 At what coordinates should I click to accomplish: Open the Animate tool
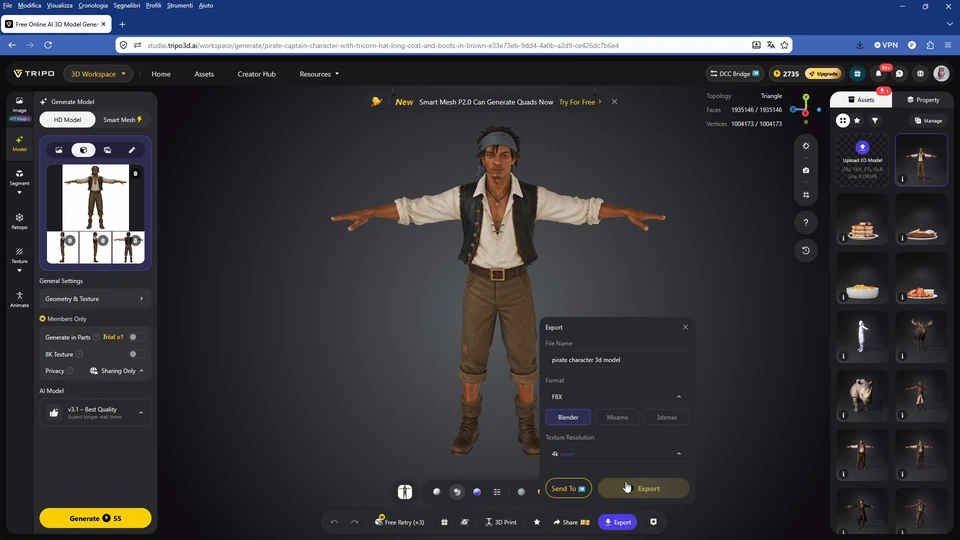click(x=20, y=299)
